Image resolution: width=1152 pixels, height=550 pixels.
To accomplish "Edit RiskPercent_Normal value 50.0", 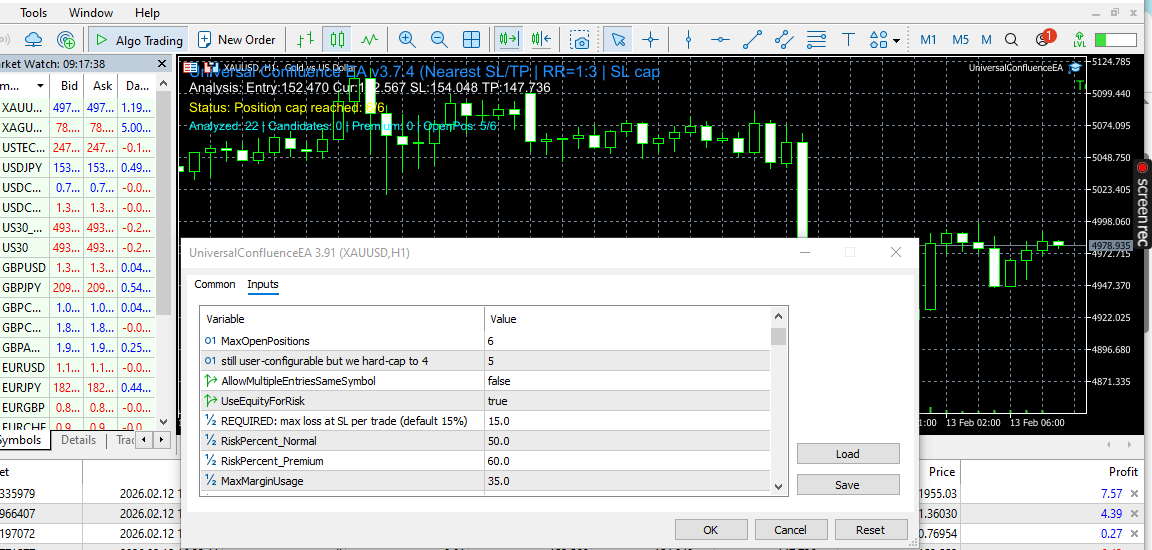I will point(626,441).
